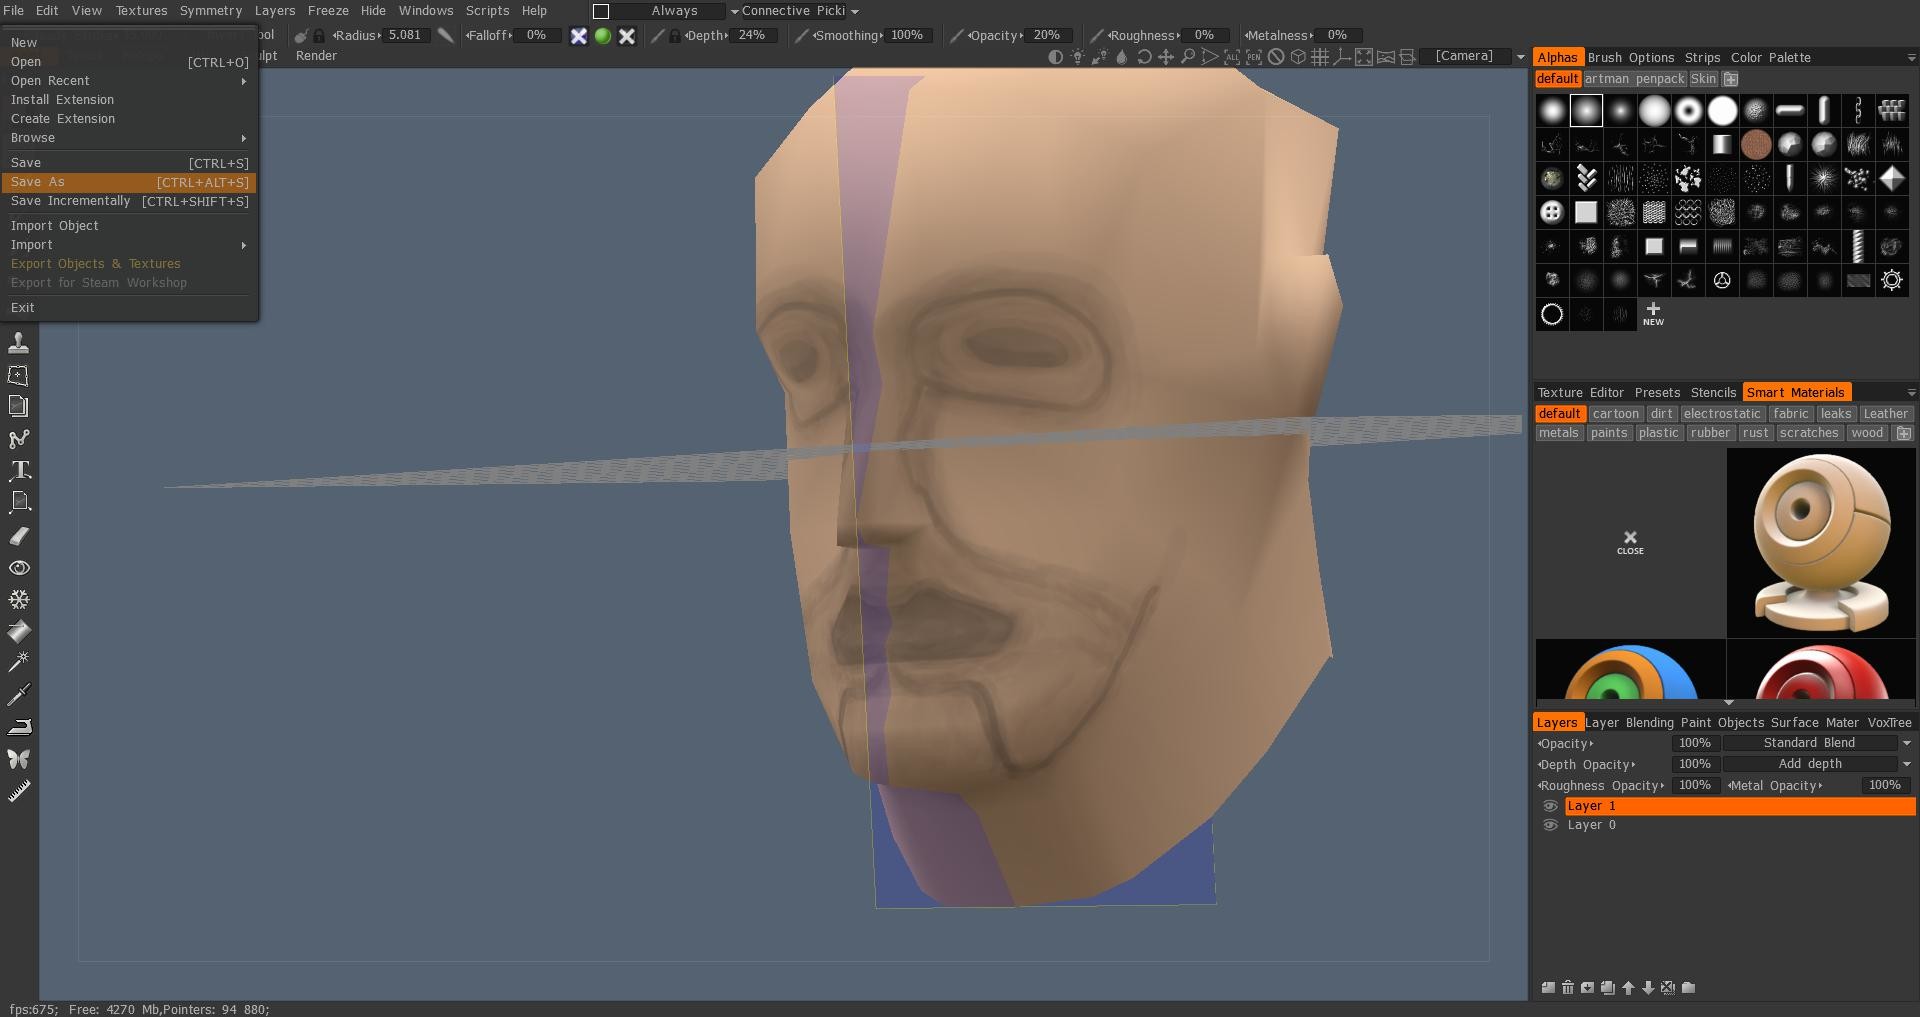Switch to the Smart Materials tab
This screenshot has width=1920, height=1017.
tap(1796, 392)
